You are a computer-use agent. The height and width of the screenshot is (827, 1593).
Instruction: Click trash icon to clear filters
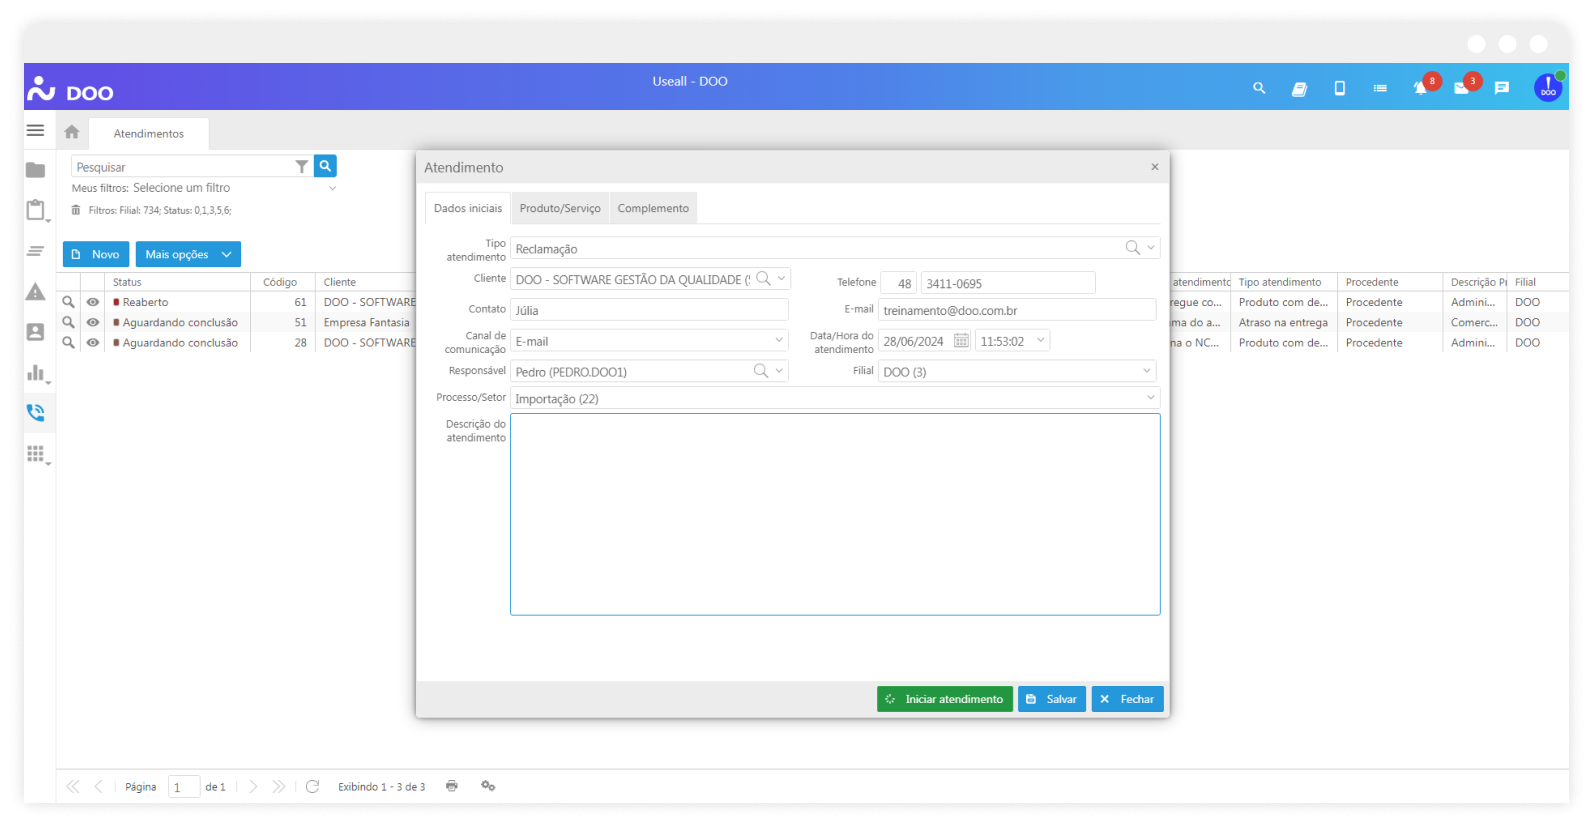pyautogui.click(x=76, y=210)
